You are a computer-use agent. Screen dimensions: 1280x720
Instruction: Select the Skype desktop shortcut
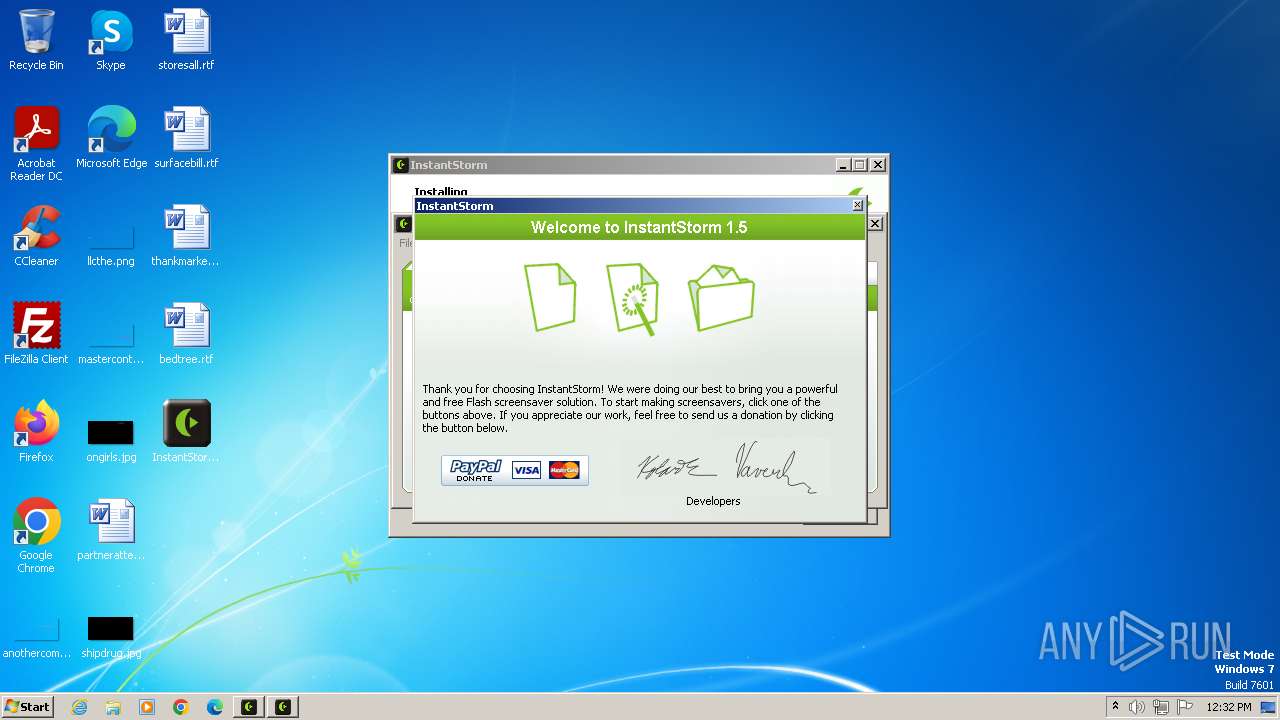(x=111, y=40)
